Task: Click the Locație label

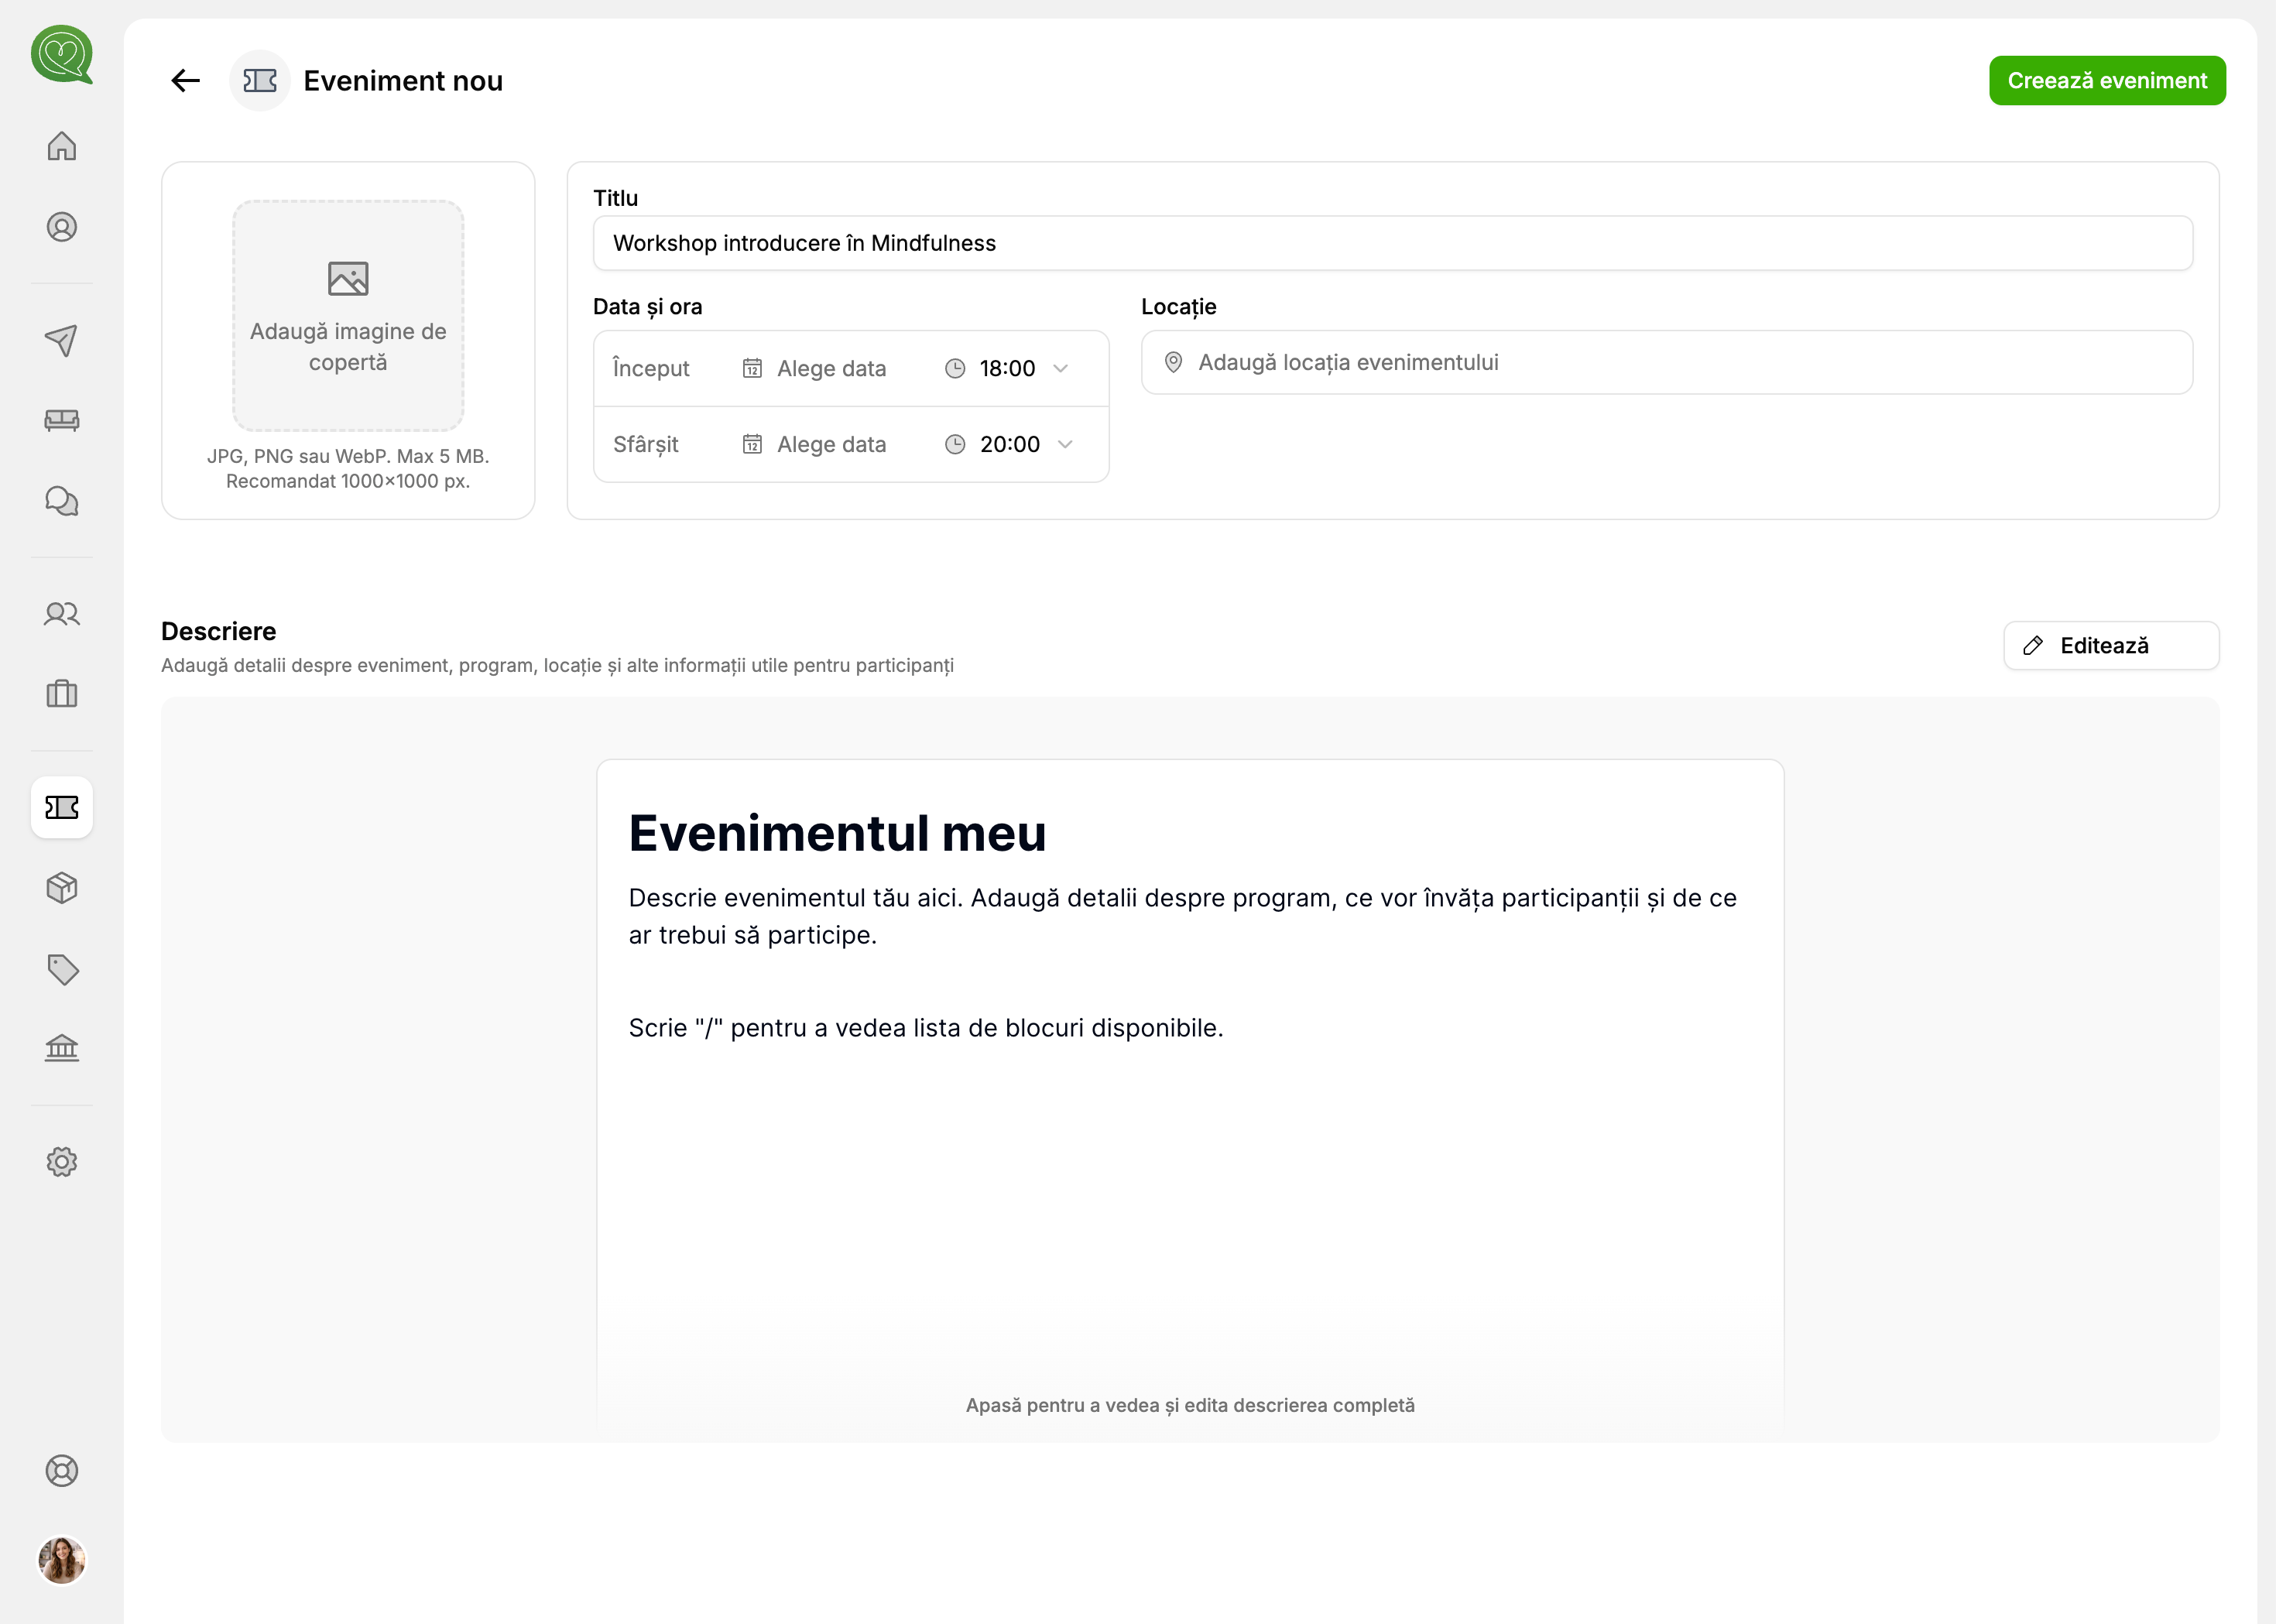Action: click(1179, 307)
